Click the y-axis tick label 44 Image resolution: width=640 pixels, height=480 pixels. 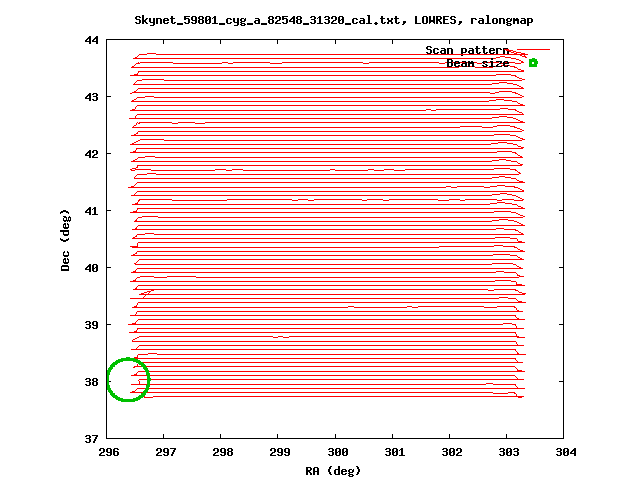pyautogui.click(x=92, y=40)
